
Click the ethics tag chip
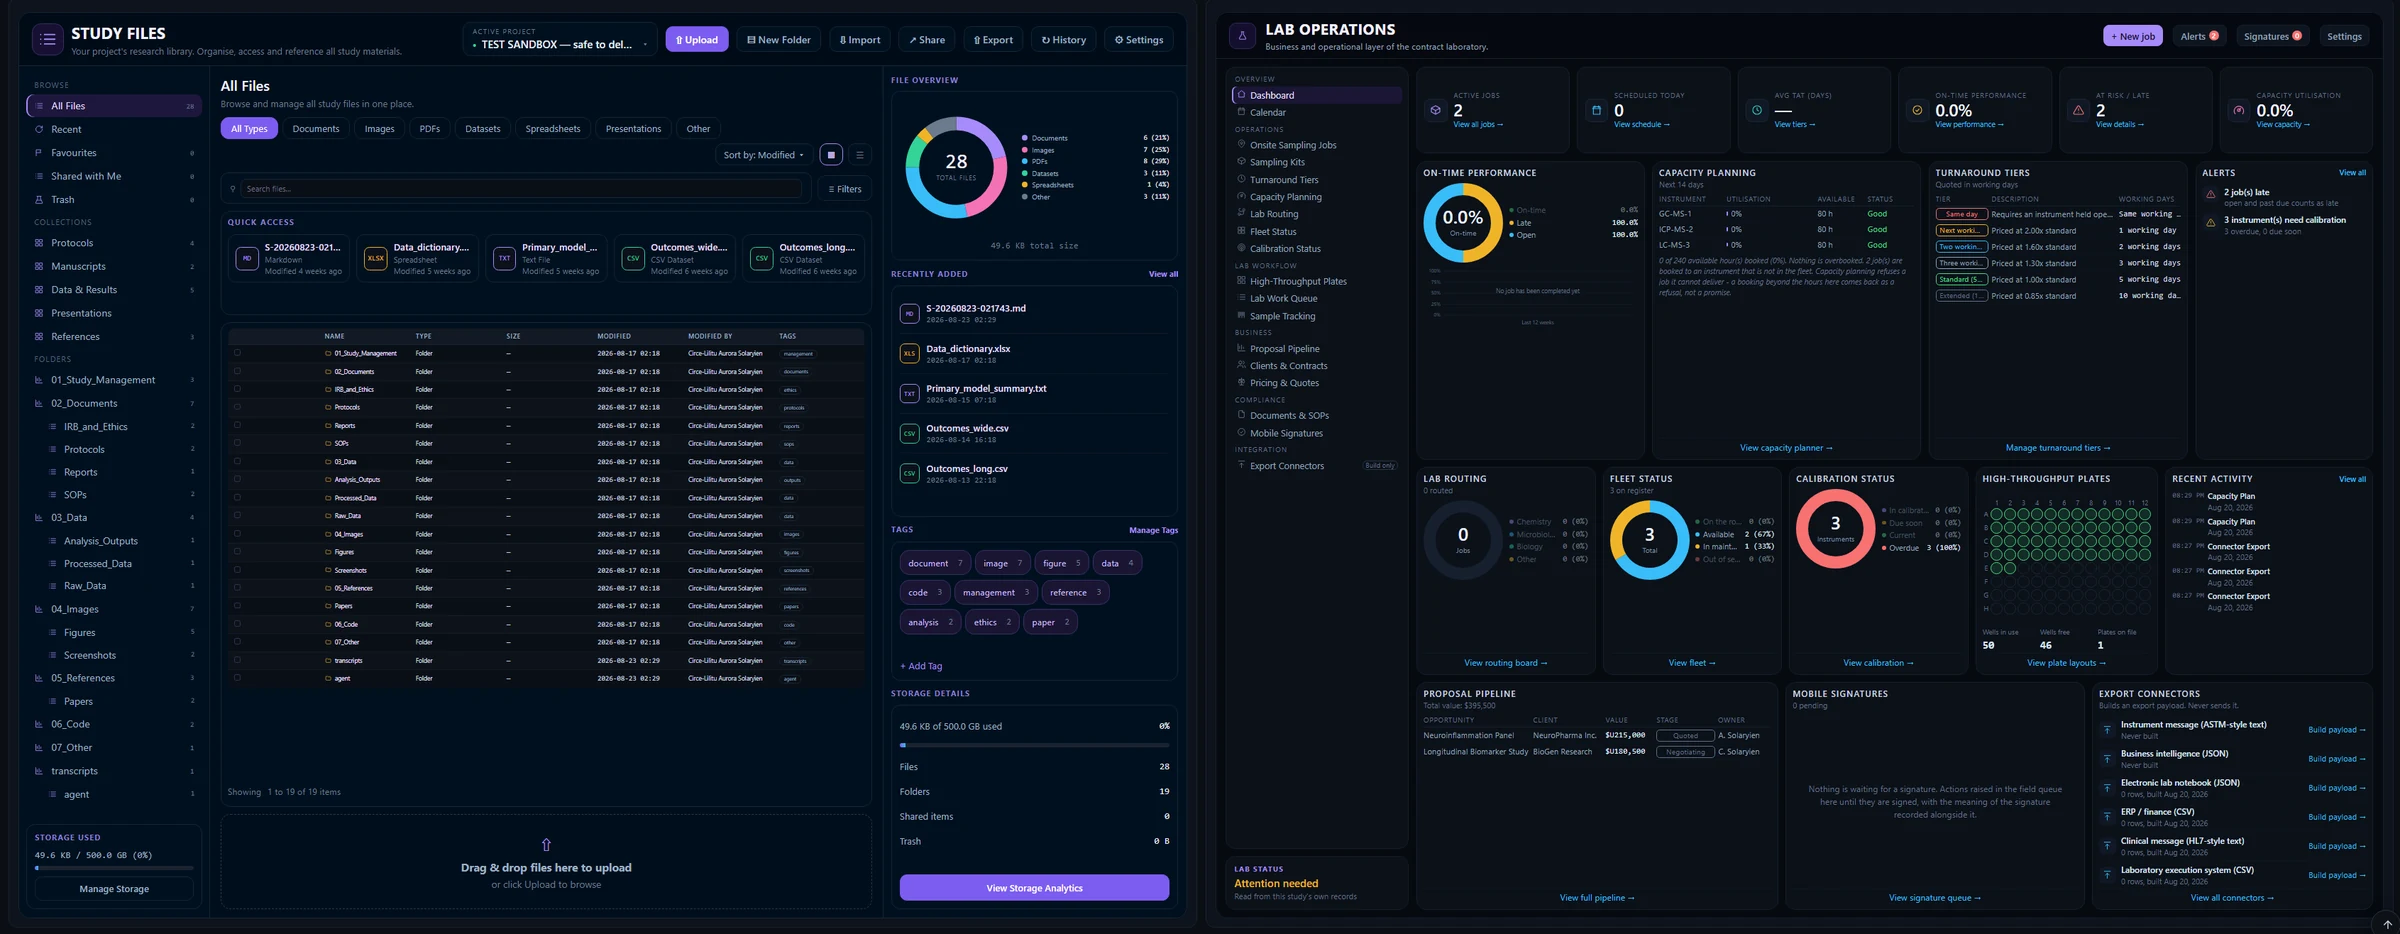[993, 622]
